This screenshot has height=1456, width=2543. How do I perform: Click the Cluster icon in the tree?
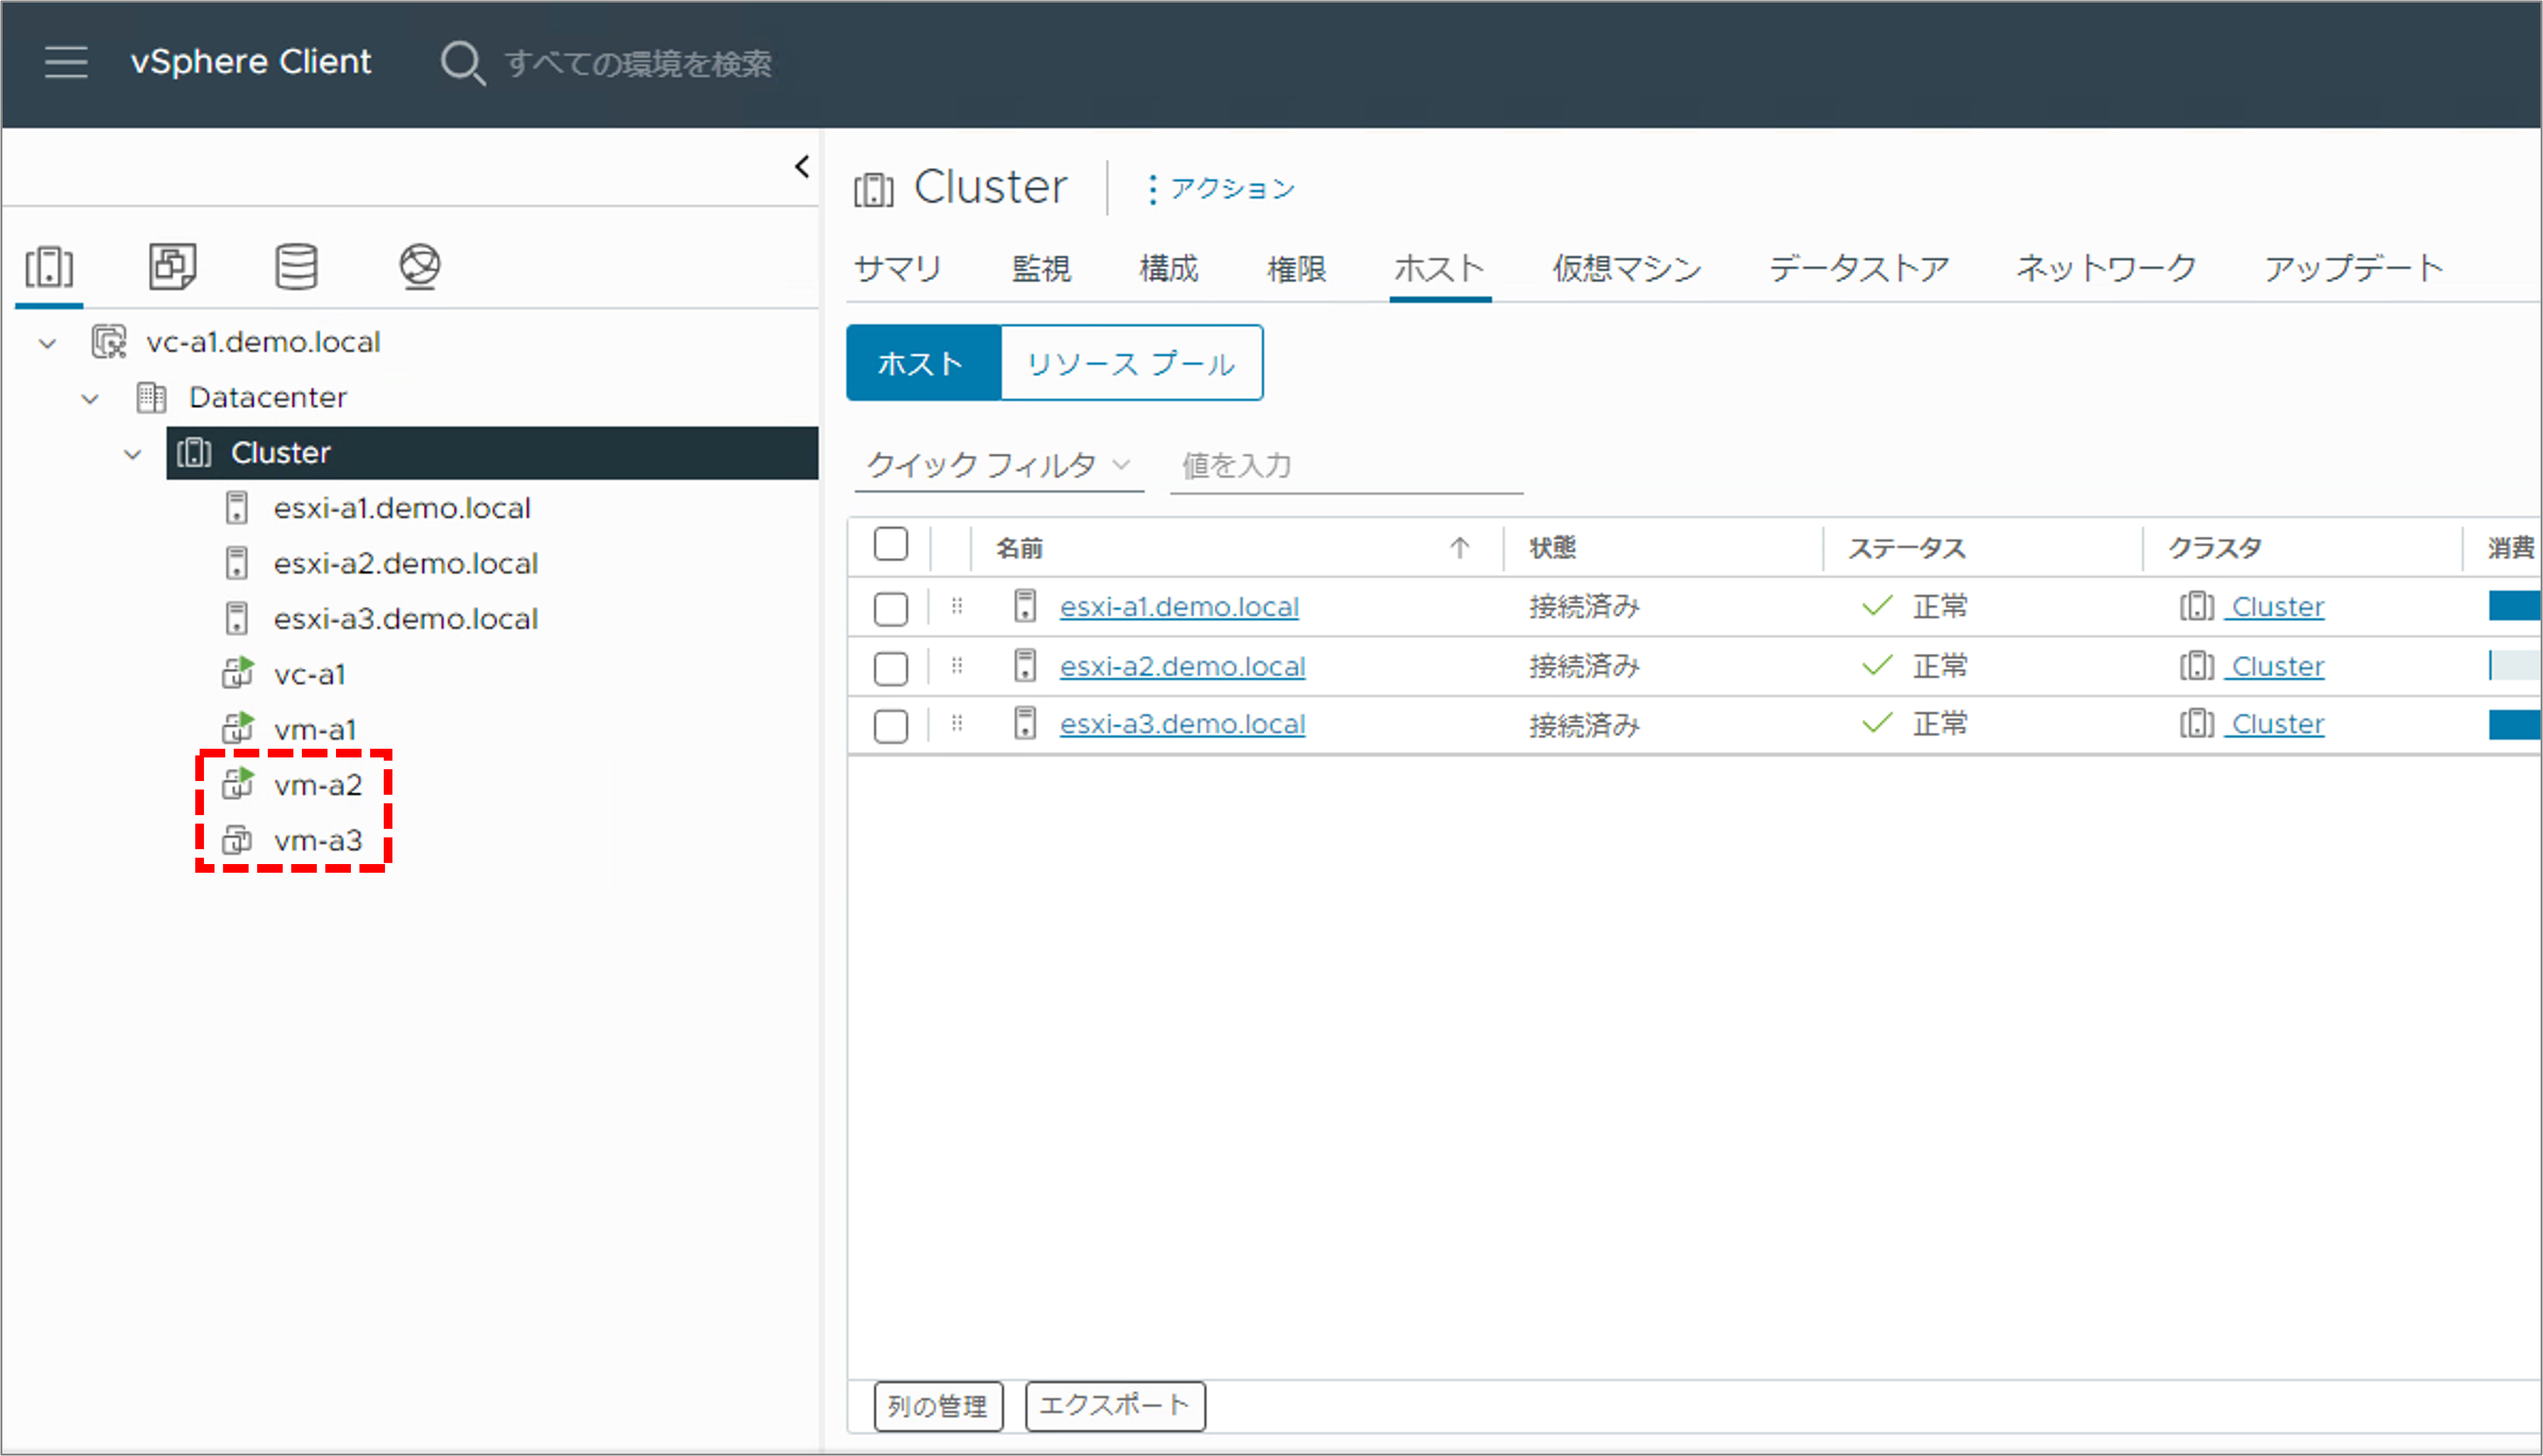(194, 453)
